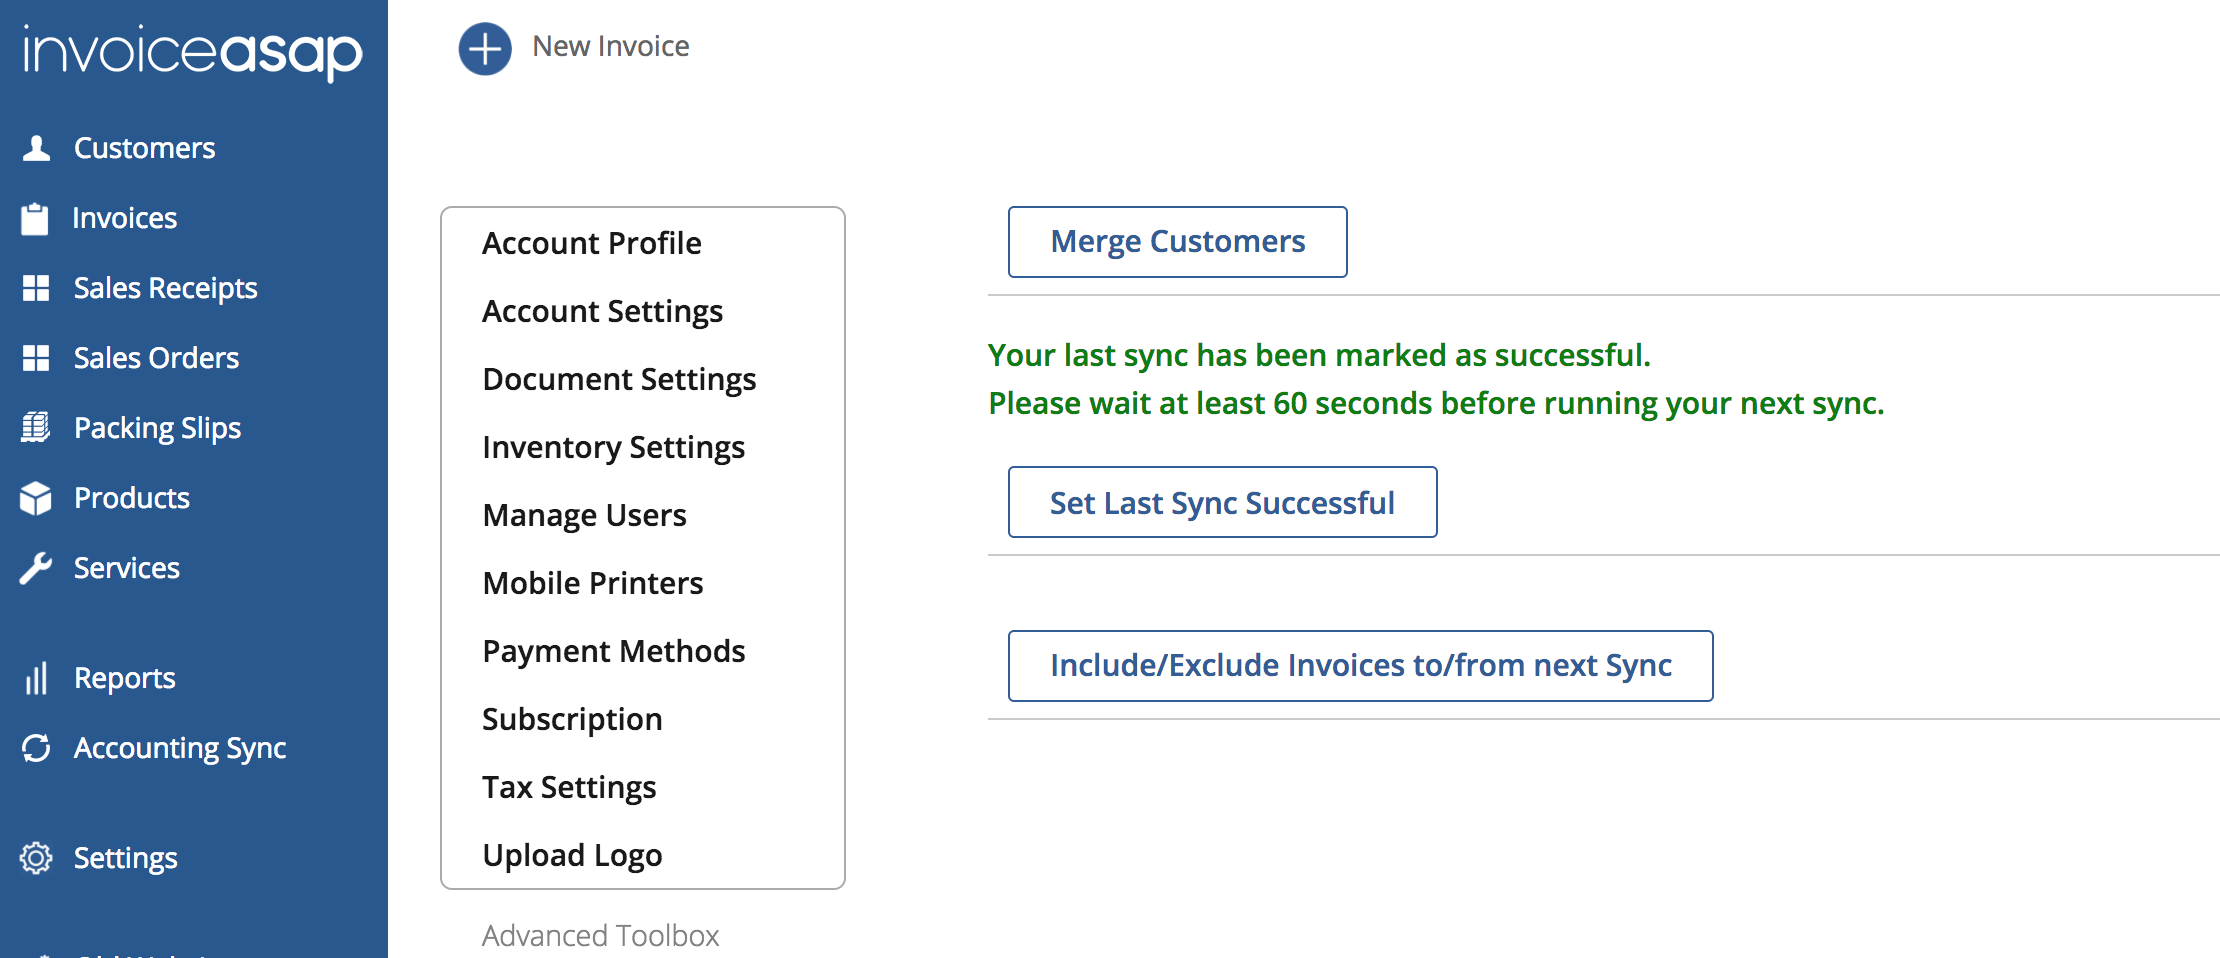Go to Document Settings
The image size is (2220, 958).
pyautogui.click(x=619, y=379)
